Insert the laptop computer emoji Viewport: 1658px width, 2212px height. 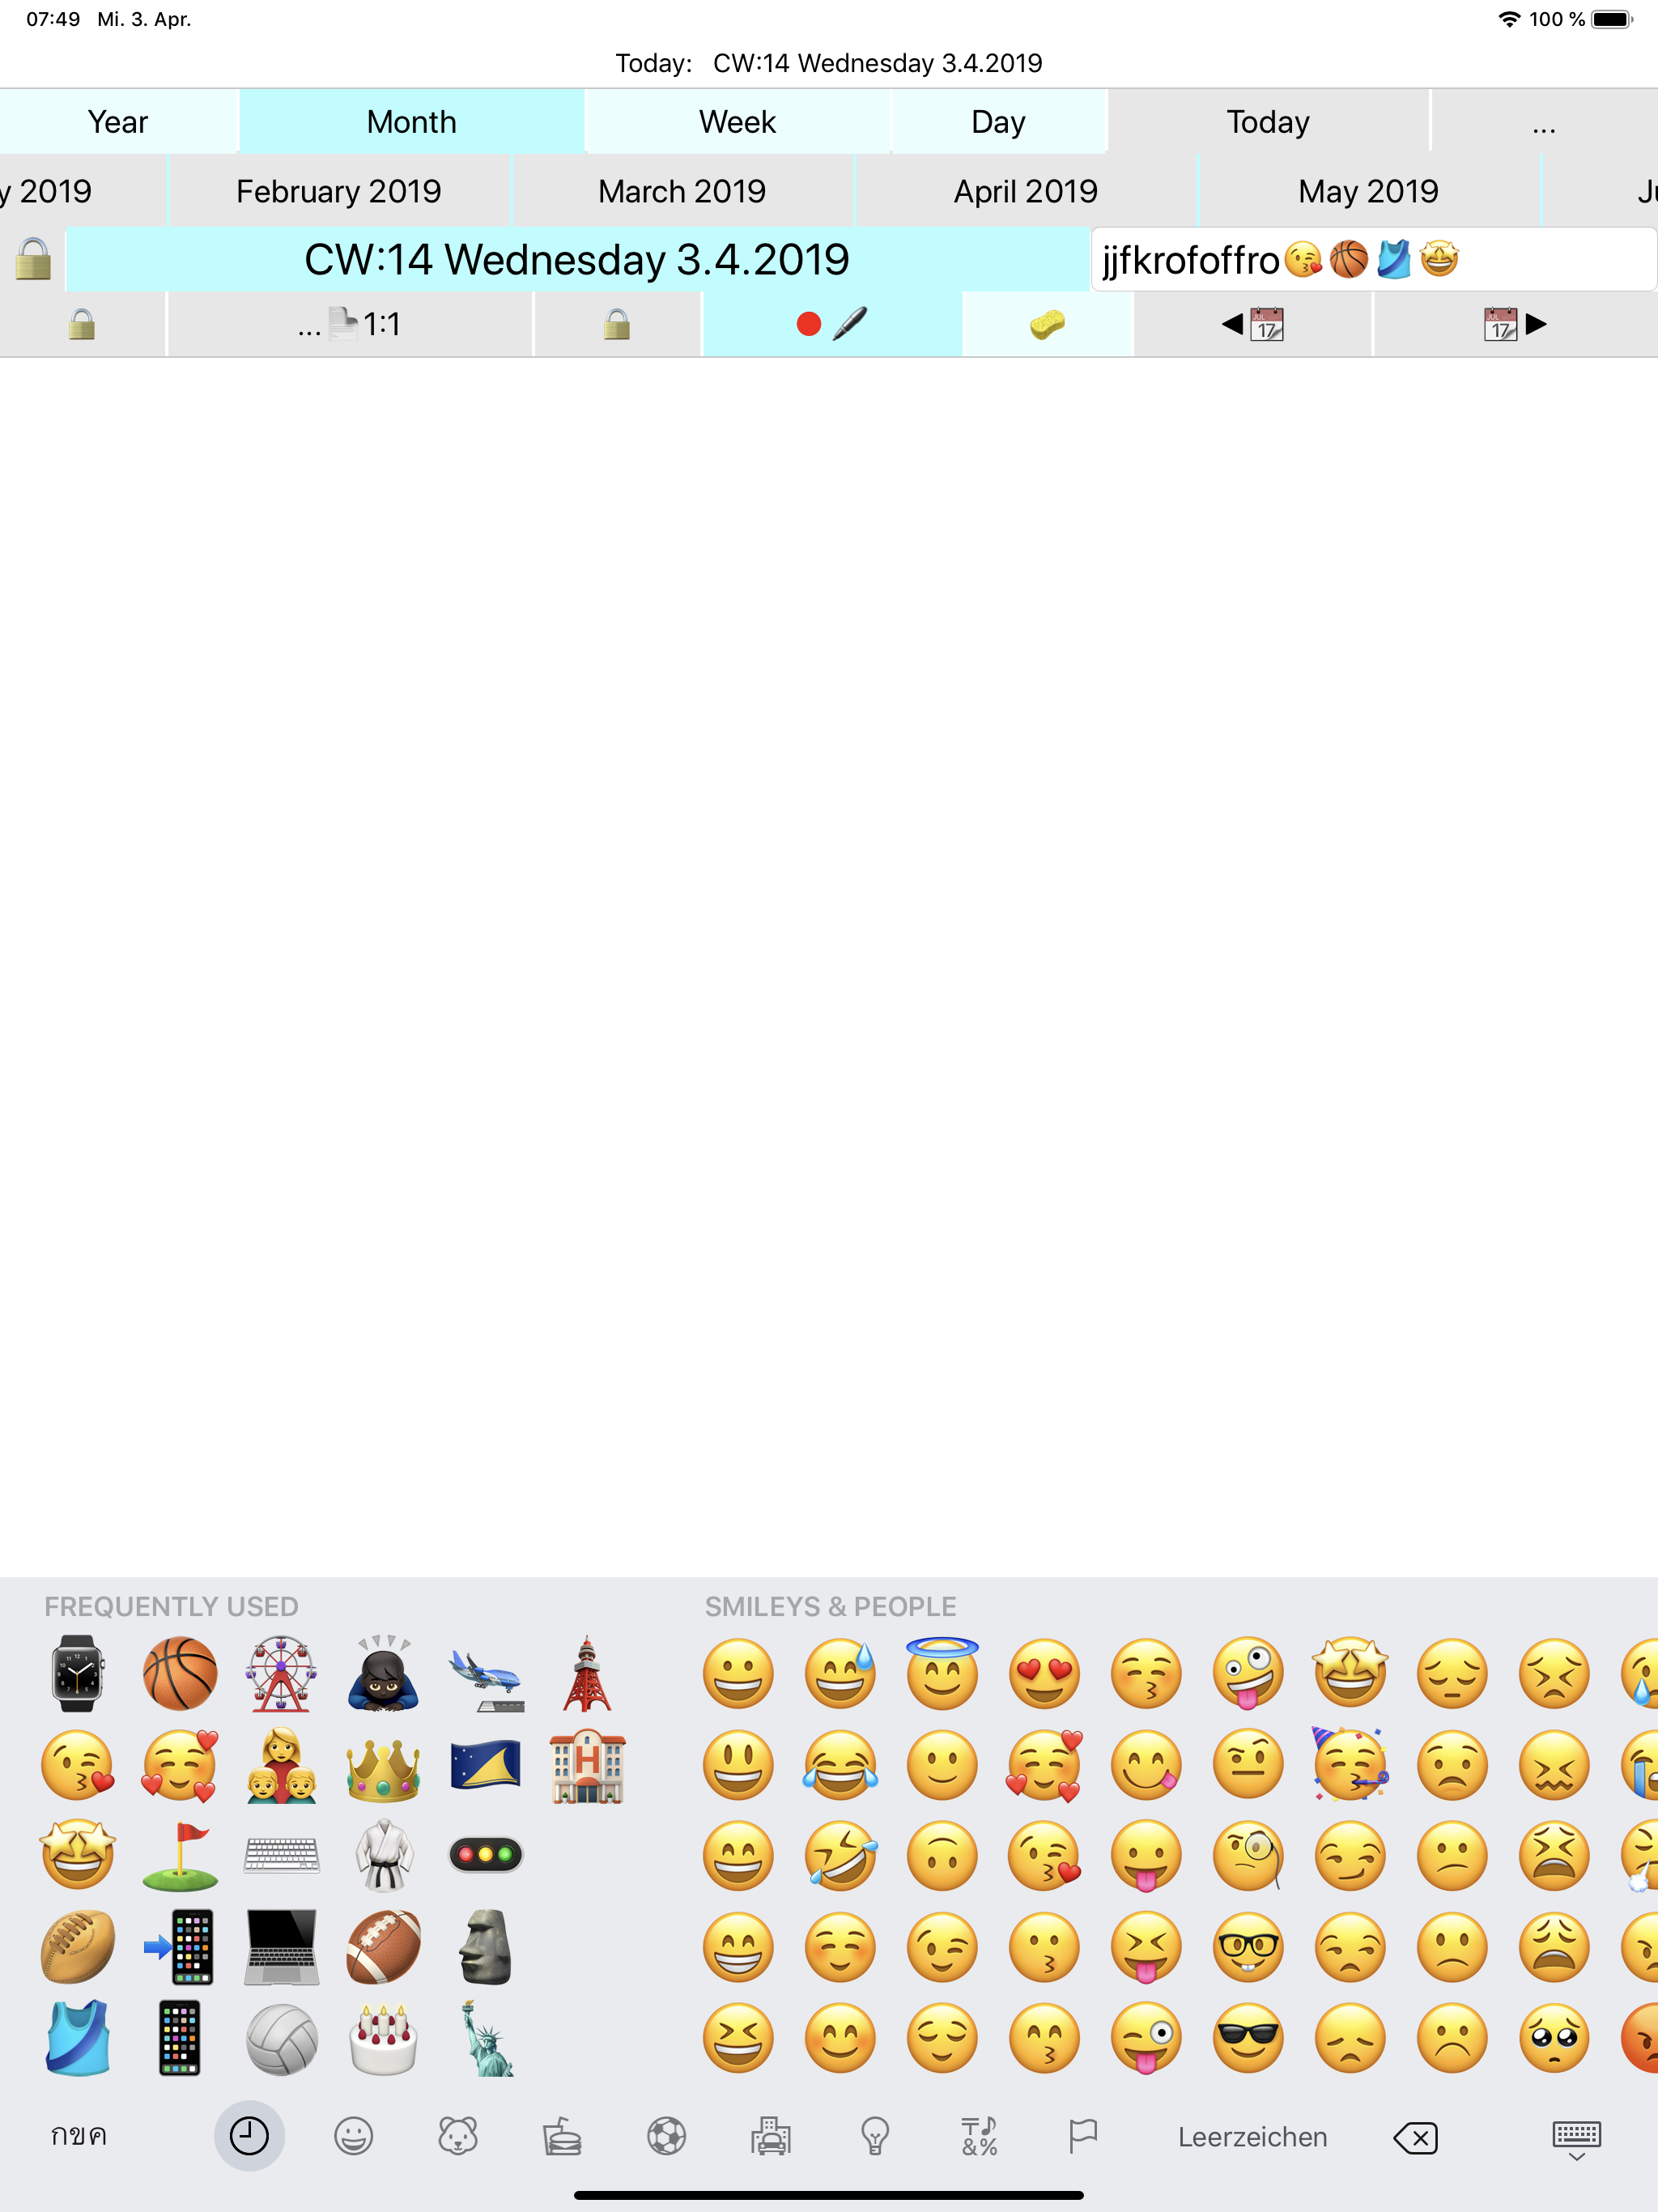click(282, 1946)
